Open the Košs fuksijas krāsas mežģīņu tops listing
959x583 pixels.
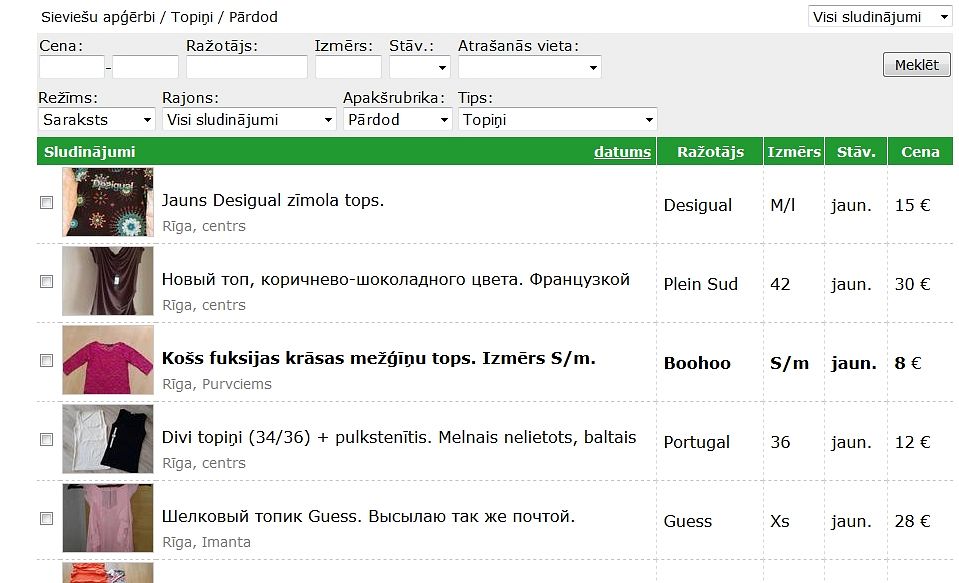[379, 358]
